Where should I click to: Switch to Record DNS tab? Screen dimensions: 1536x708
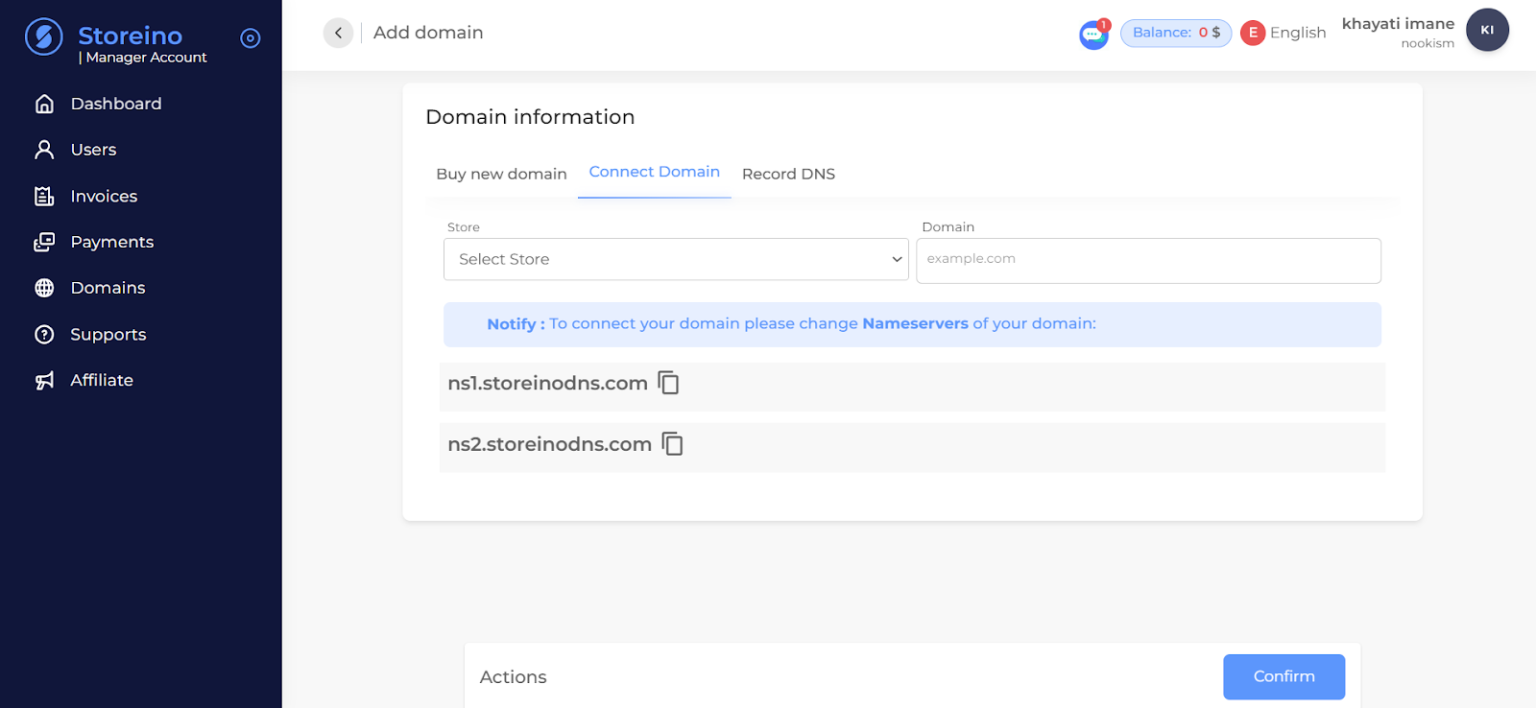point(788,174)
